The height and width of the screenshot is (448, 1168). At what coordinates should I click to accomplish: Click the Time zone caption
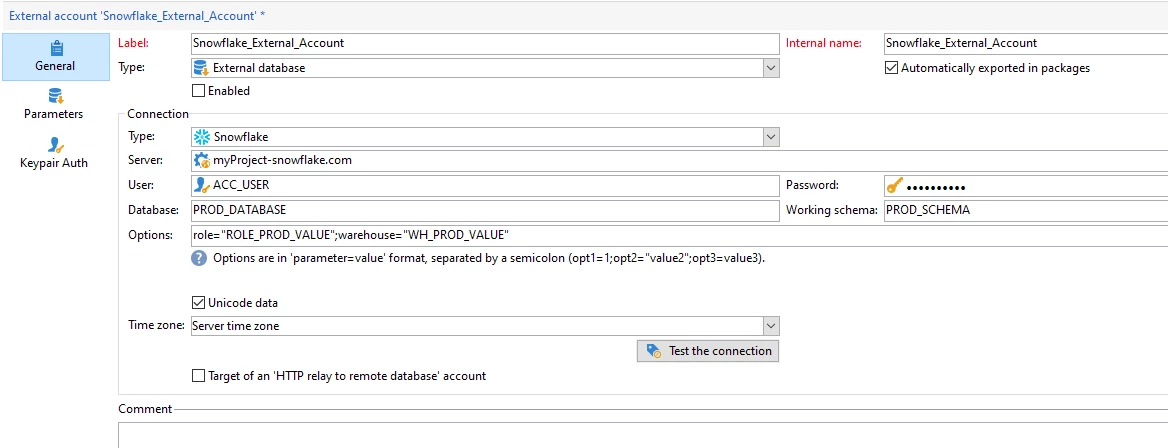[x=156, y=326]
